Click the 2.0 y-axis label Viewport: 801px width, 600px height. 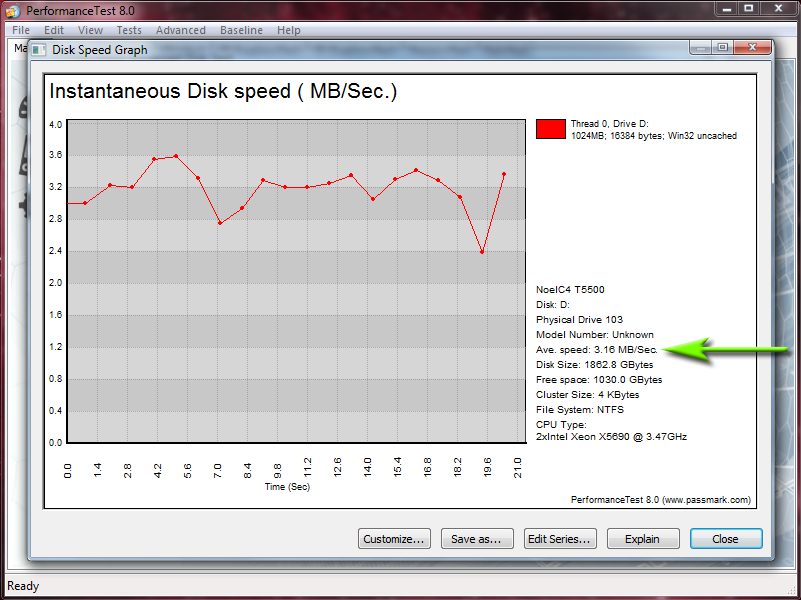55,283
